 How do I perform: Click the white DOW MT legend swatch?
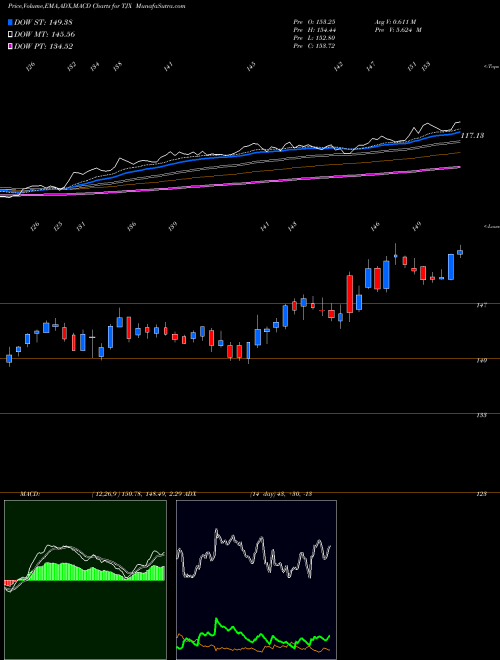click(10, 35)
